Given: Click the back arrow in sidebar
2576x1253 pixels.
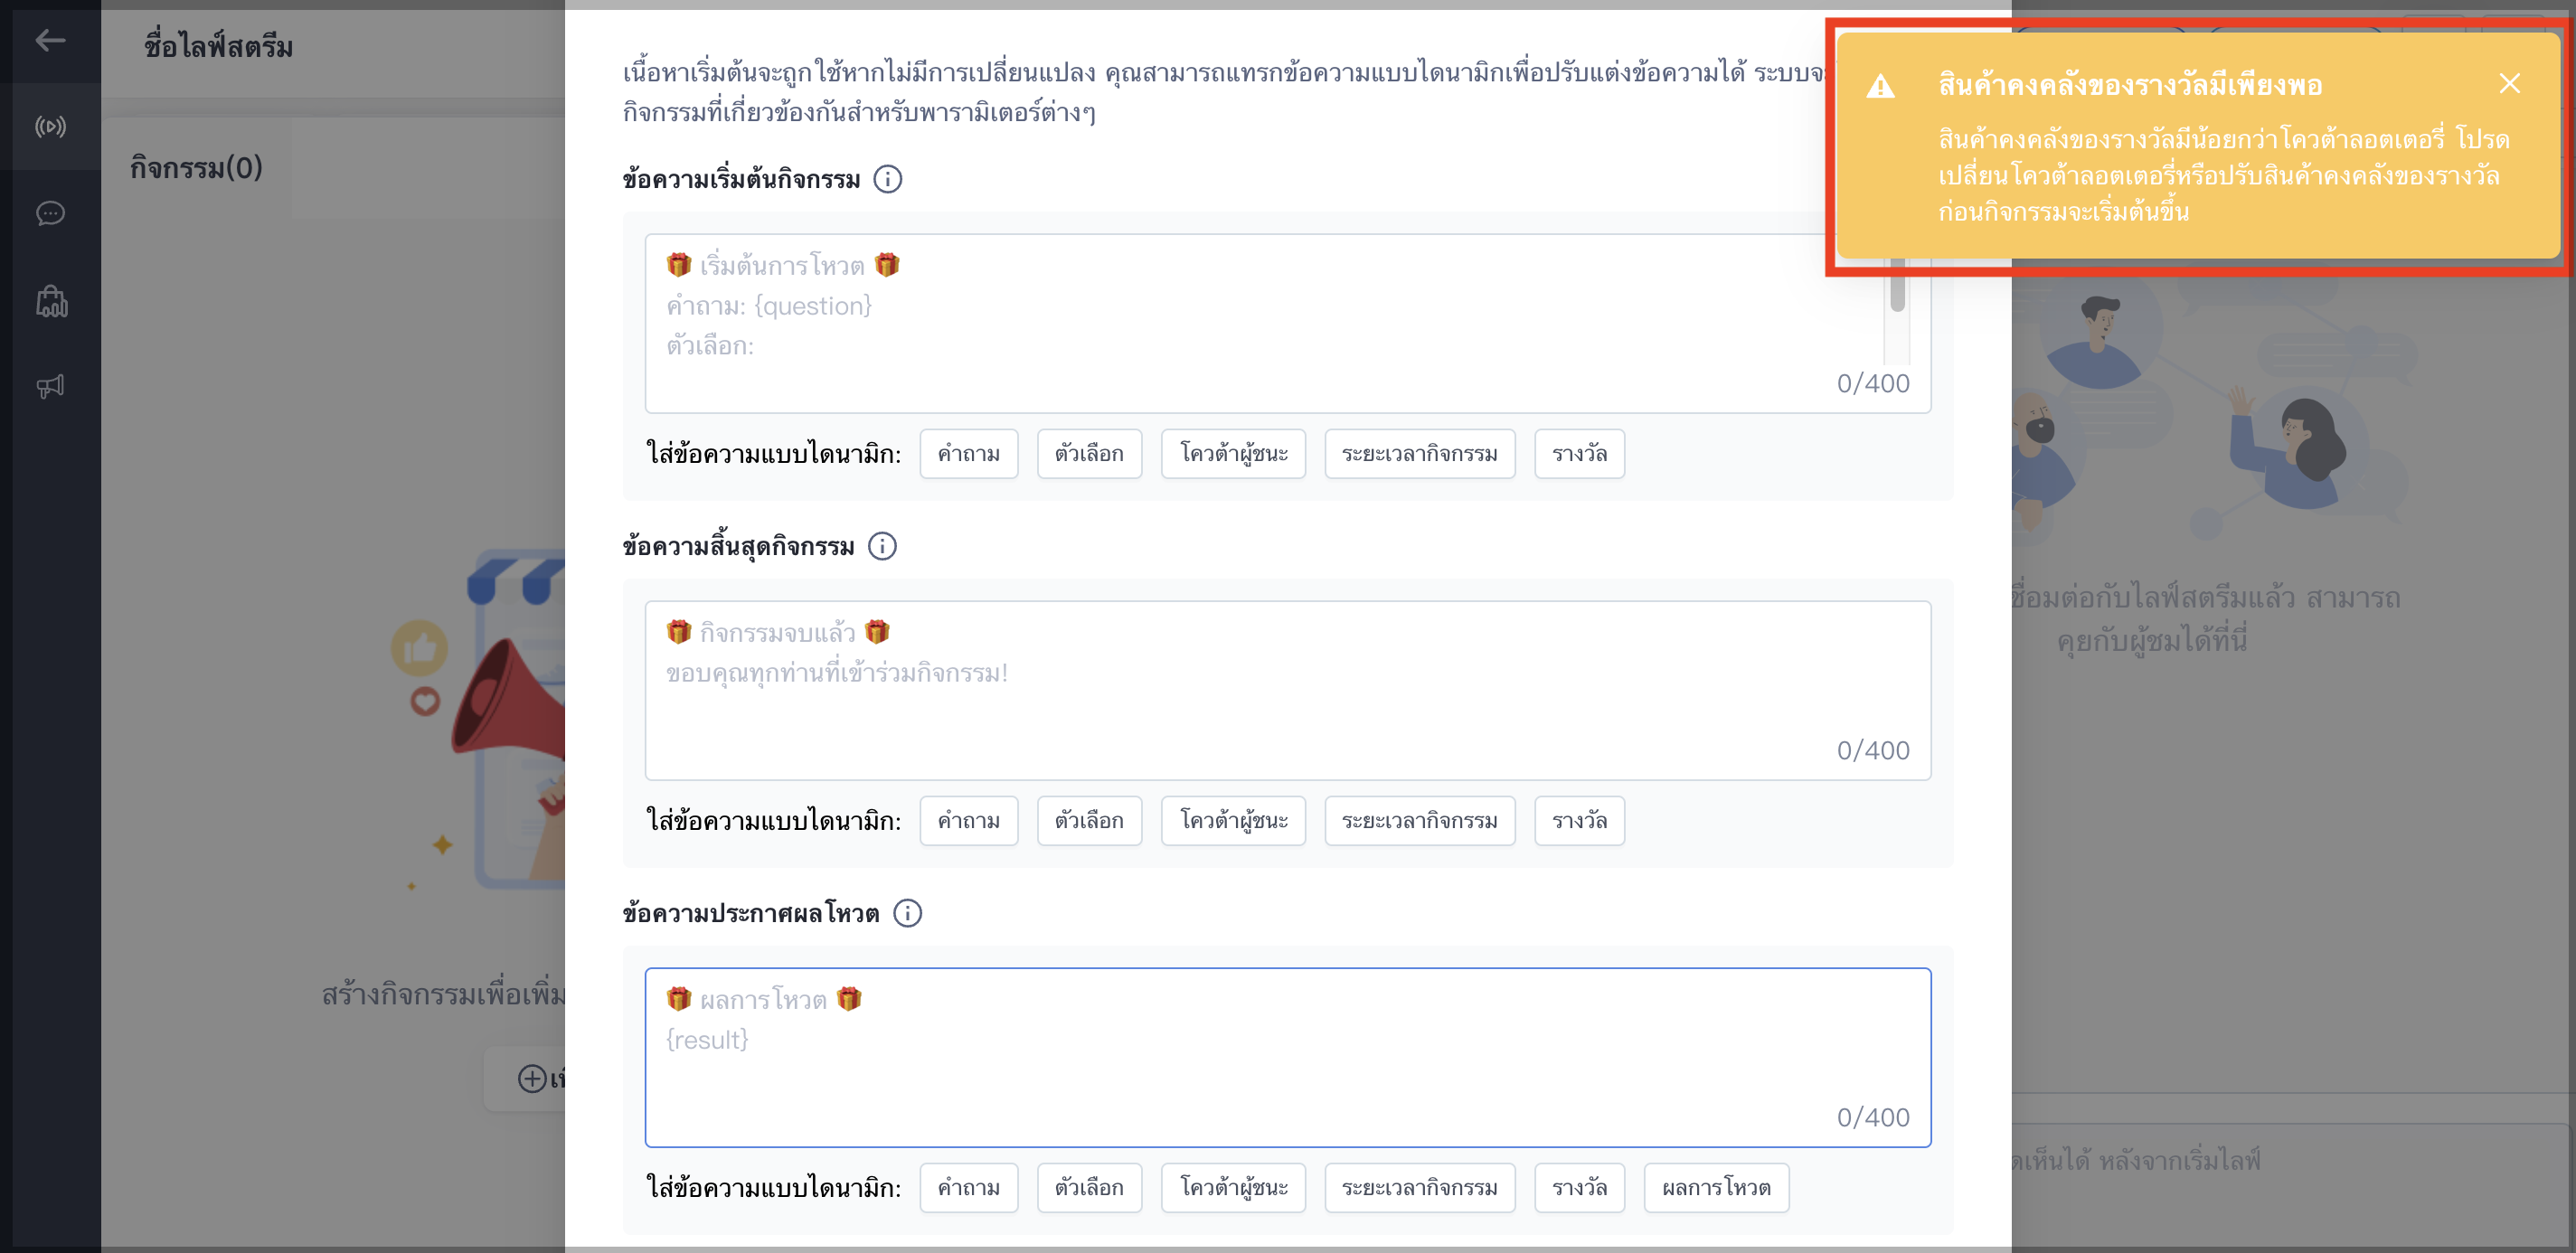Looking at the screenshot, I should coord(50,40).
